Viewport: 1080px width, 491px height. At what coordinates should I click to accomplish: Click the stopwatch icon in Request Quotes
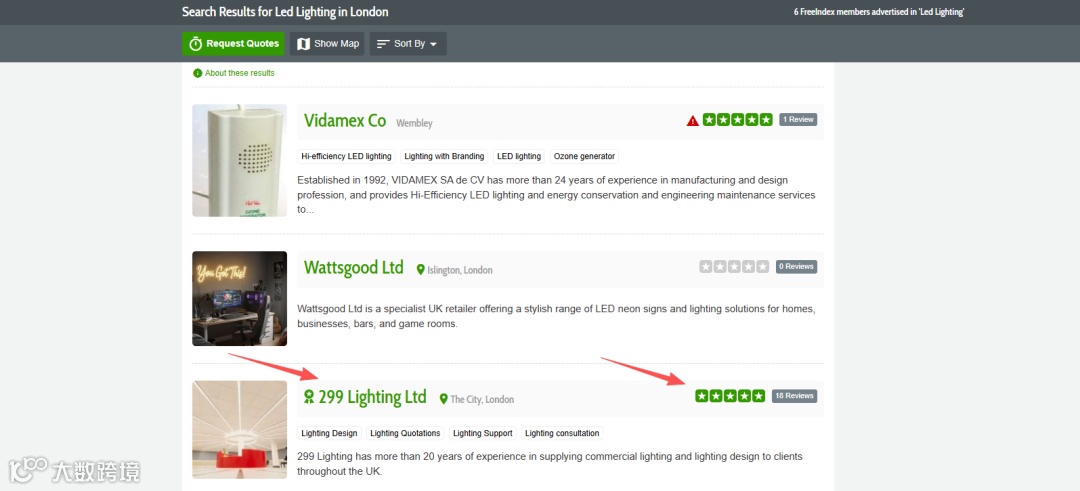tap(196, 43)
